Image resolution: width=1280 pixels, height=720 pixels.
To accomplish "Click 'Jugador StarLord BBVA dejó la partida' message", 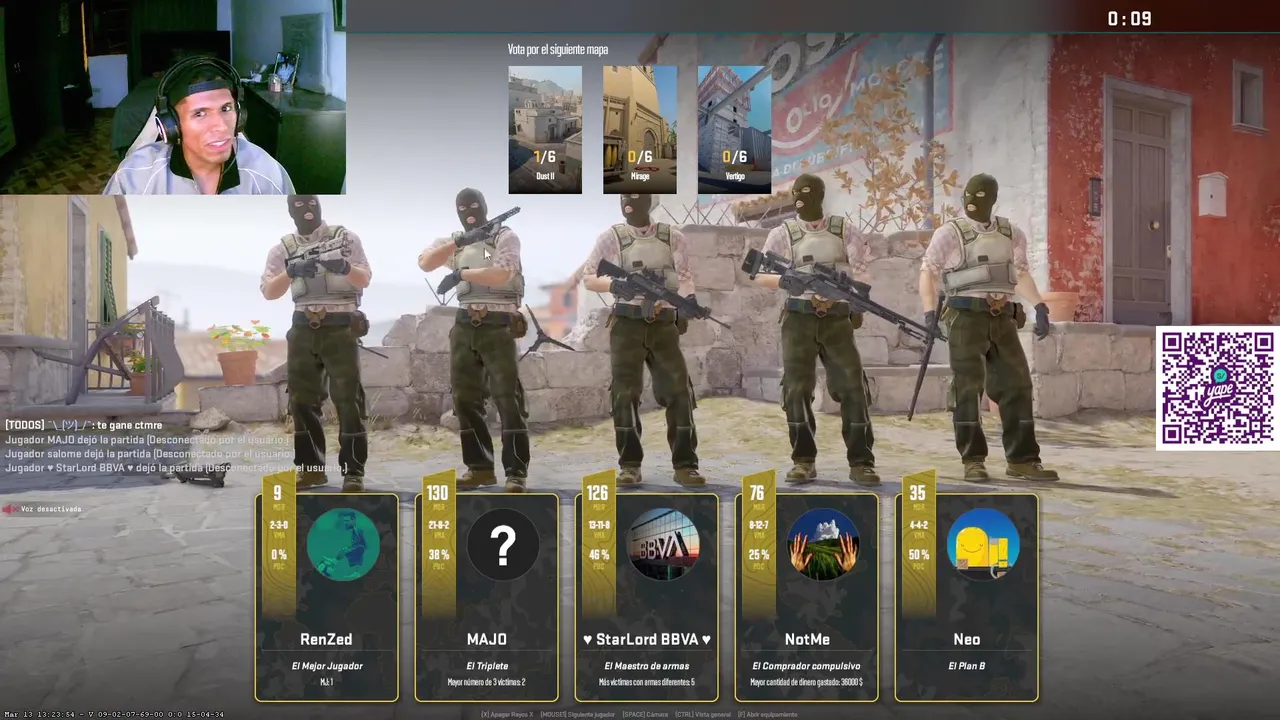I will [176, 468].
